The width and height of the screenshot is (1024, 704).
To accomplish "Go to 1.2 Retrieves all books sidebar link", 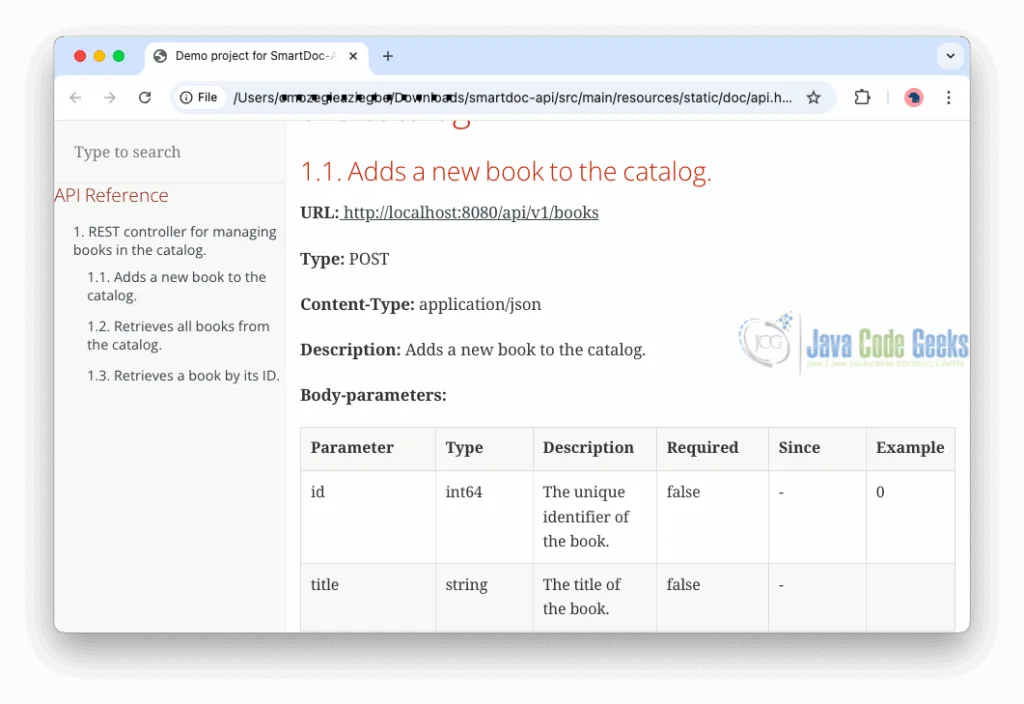I will (x=178, y=335).
